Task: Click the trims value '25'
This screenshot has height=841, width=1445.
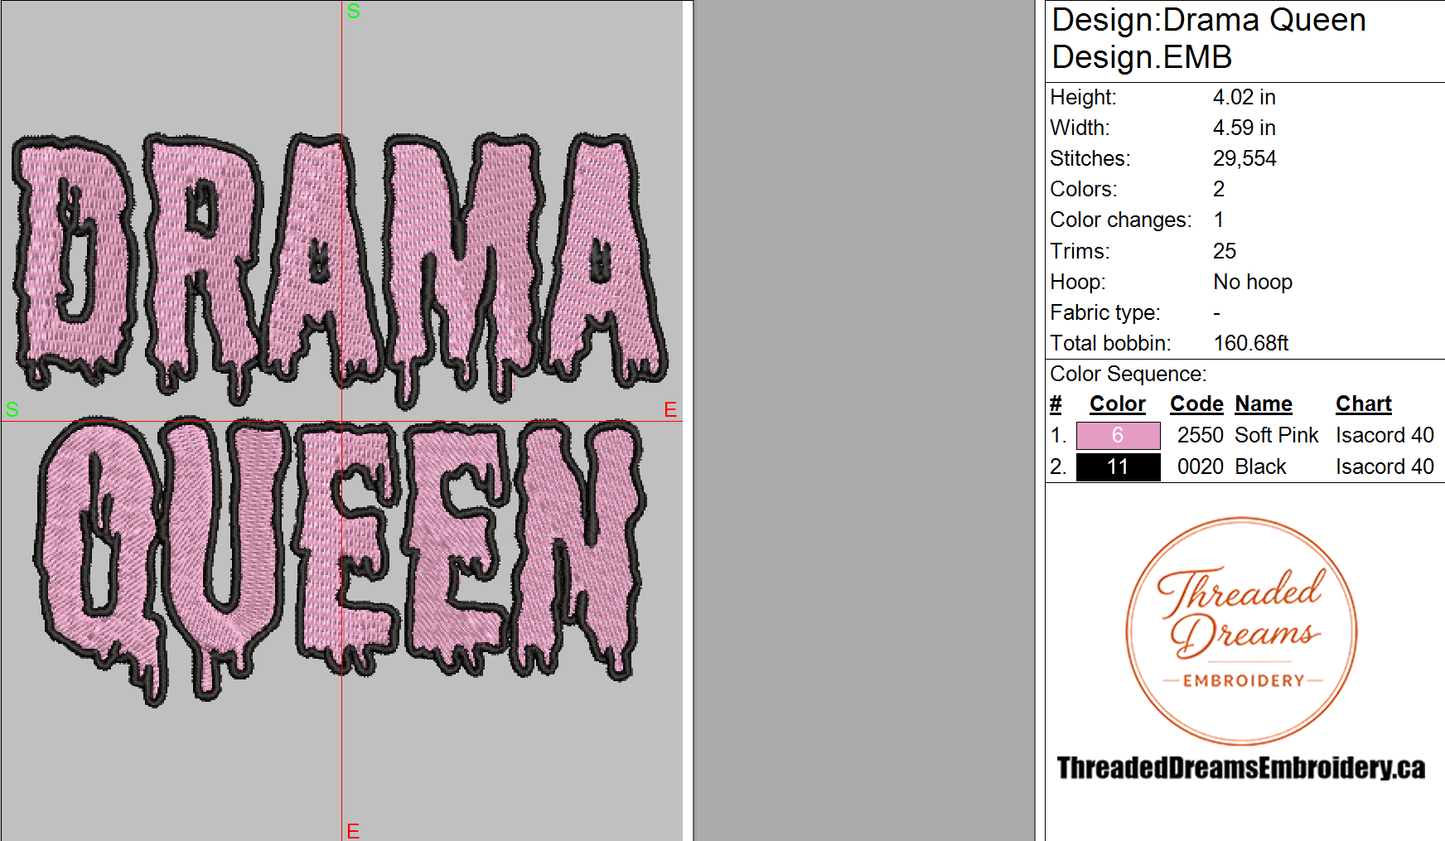Action: [x=1225, y=251]
